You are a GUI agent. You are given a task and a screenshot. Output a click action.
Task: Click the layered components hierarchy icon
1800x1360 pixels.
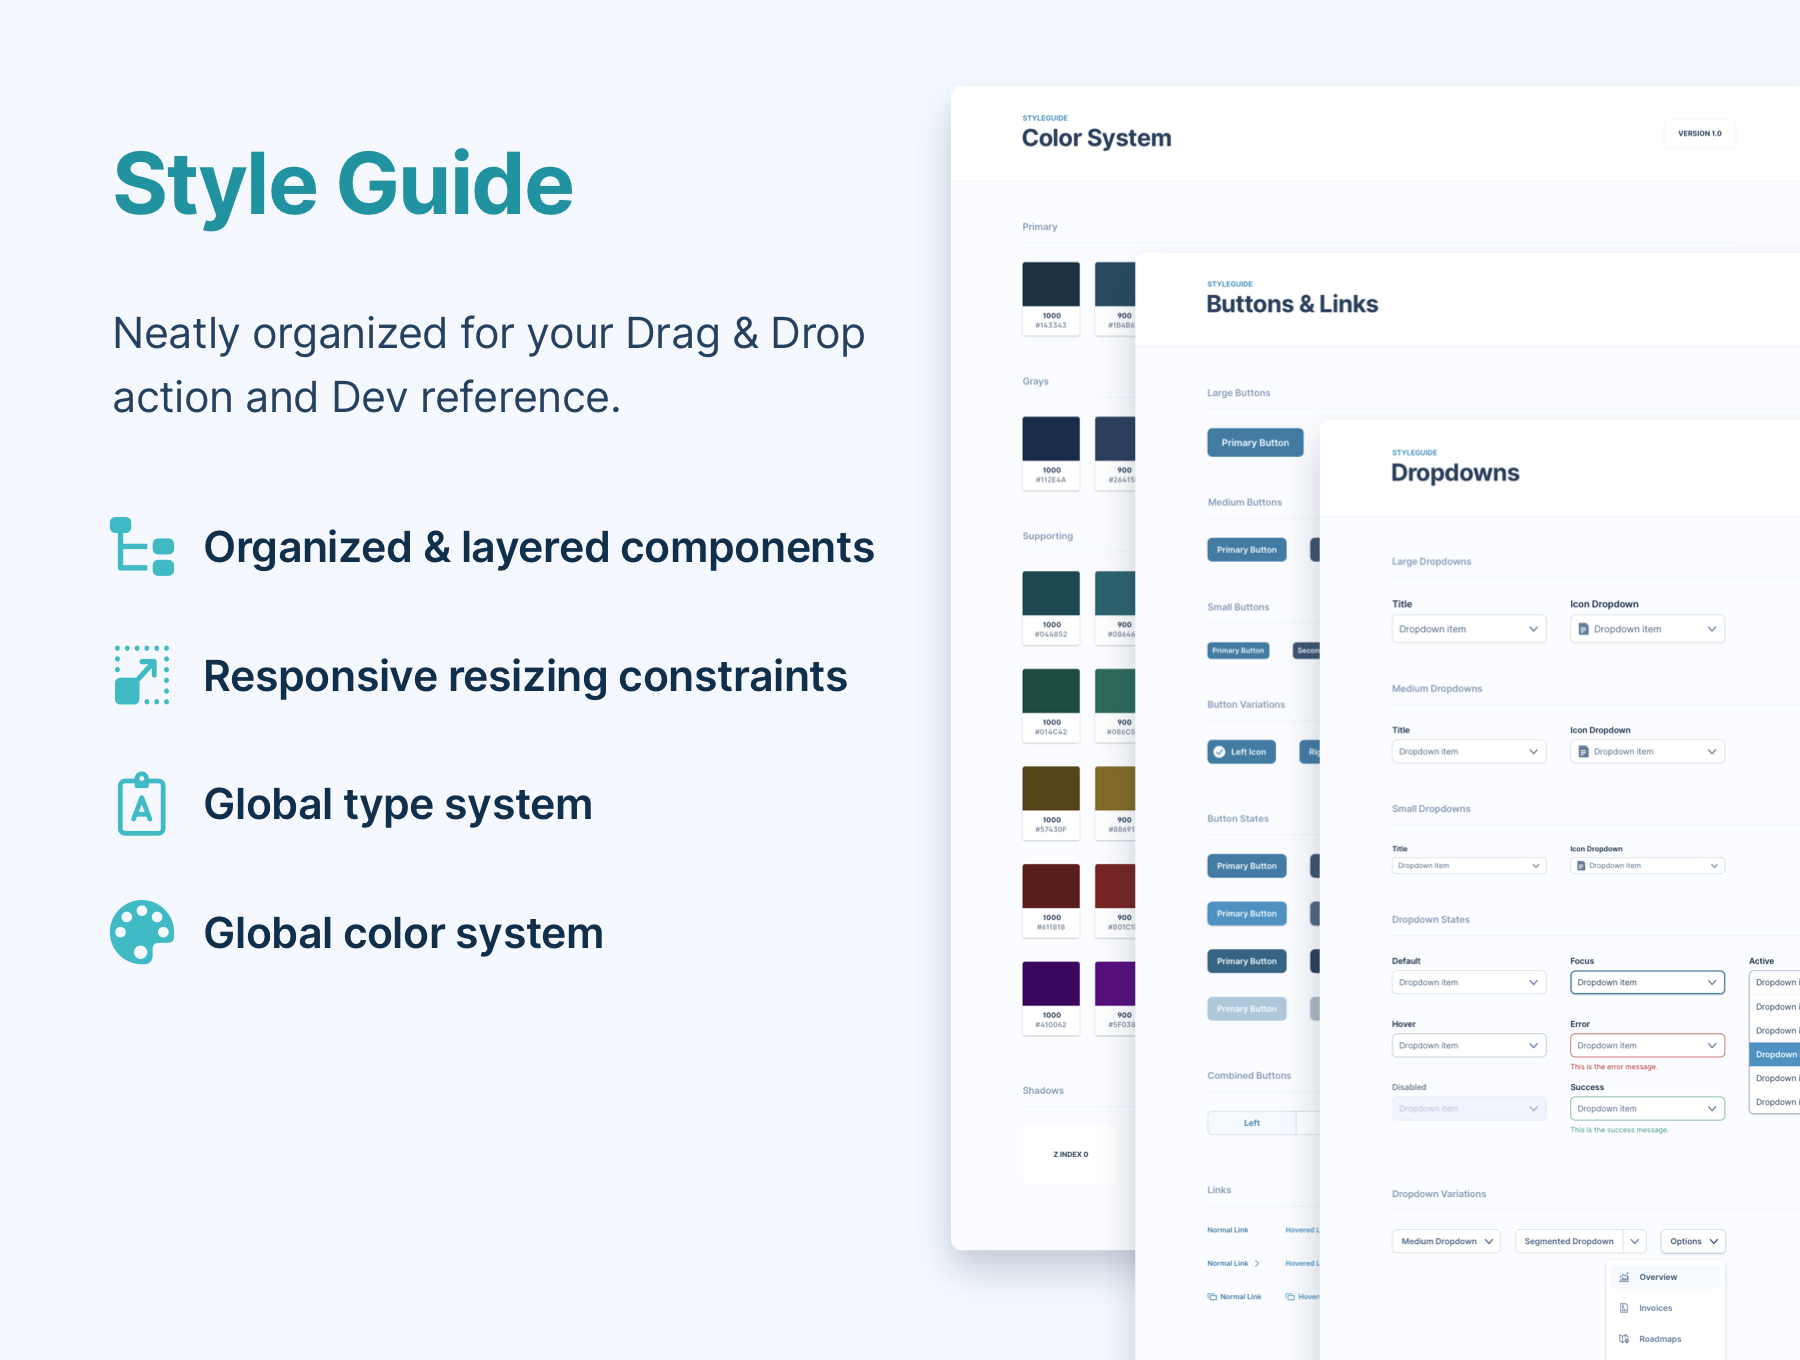[x=142, y=546]
